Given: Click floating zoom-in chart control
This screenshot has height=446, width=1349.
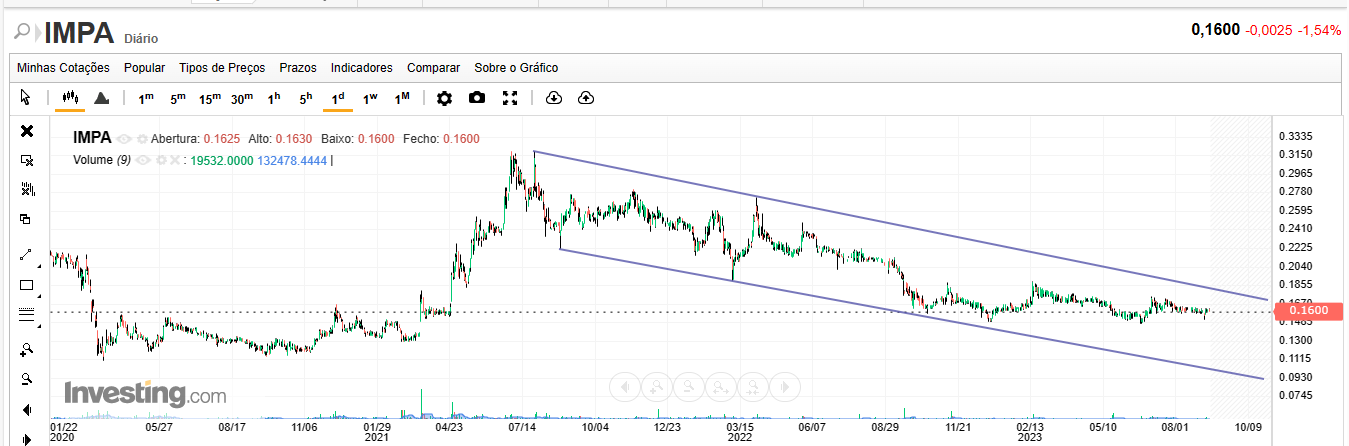Looking at the screenshot, I should coord(657,385).
